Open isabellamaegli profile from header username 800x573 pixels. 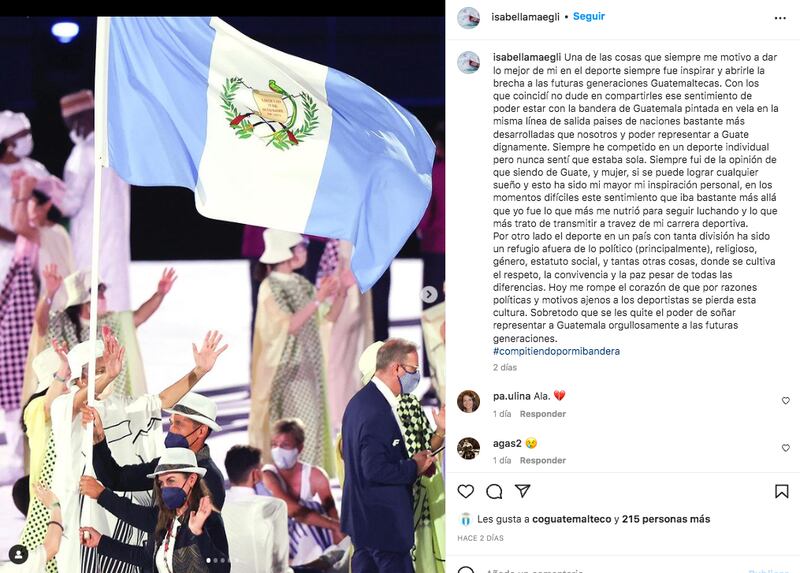click(x=526, y=17)
